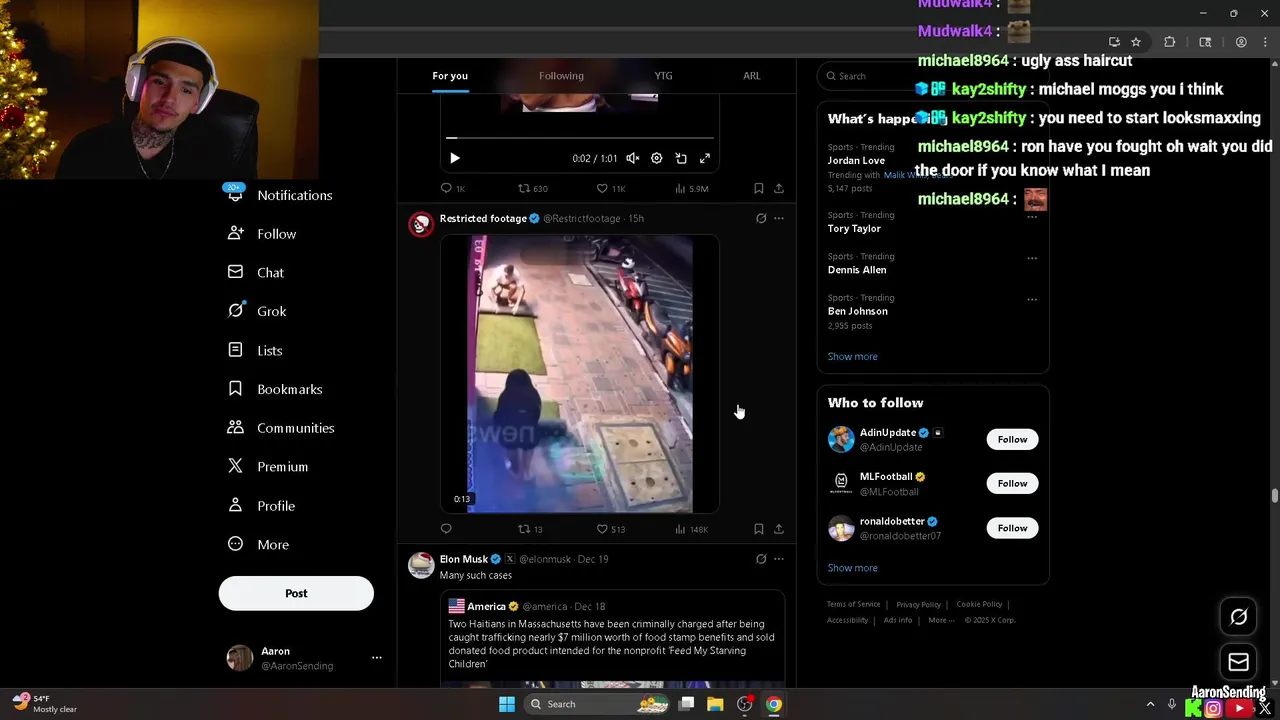Expand top video to fullscreen
This screenshot has height=720, width=1280.
click(x=705, y=158)
